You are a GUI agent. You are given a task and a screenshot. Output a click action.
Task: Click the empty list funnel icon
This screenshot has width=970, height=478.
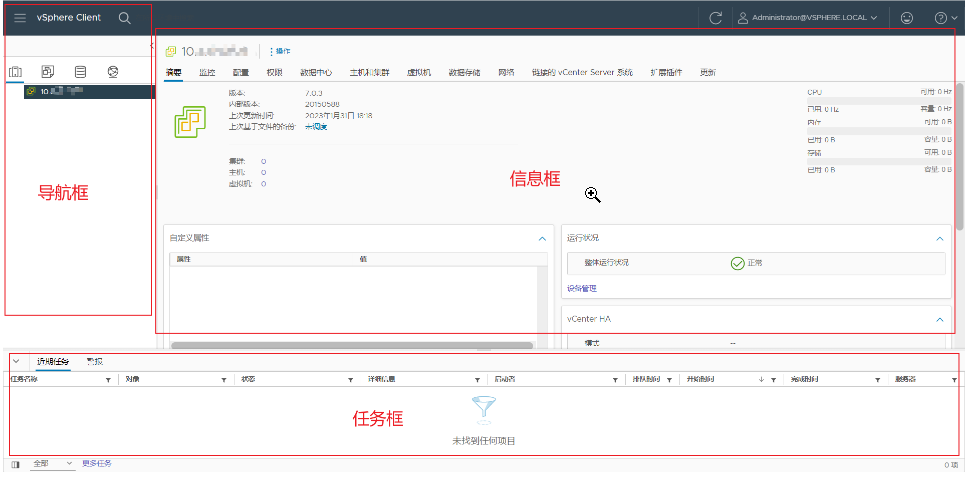[x=484, y=410]
